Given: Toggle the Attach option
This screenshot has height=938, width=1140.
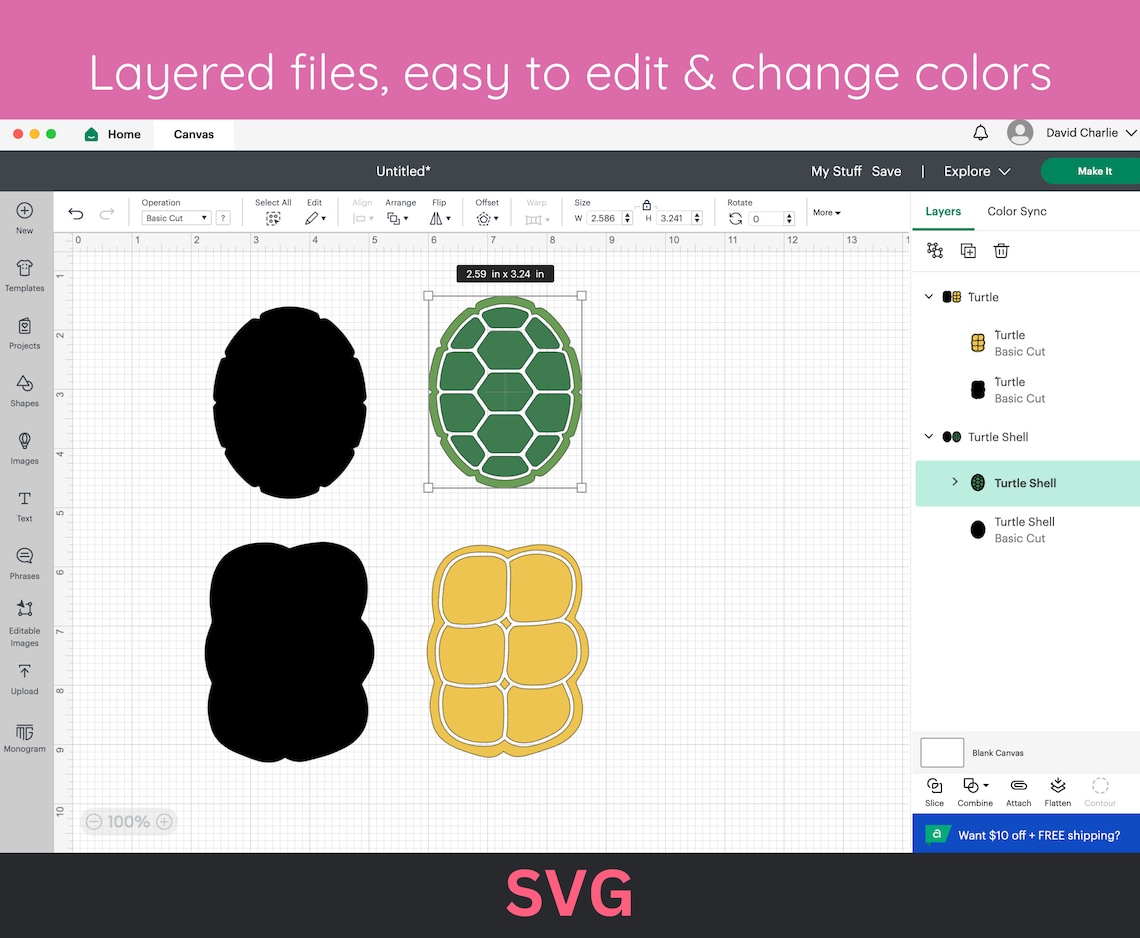Looking at the screenshot, I should (x=1018, y=791).
